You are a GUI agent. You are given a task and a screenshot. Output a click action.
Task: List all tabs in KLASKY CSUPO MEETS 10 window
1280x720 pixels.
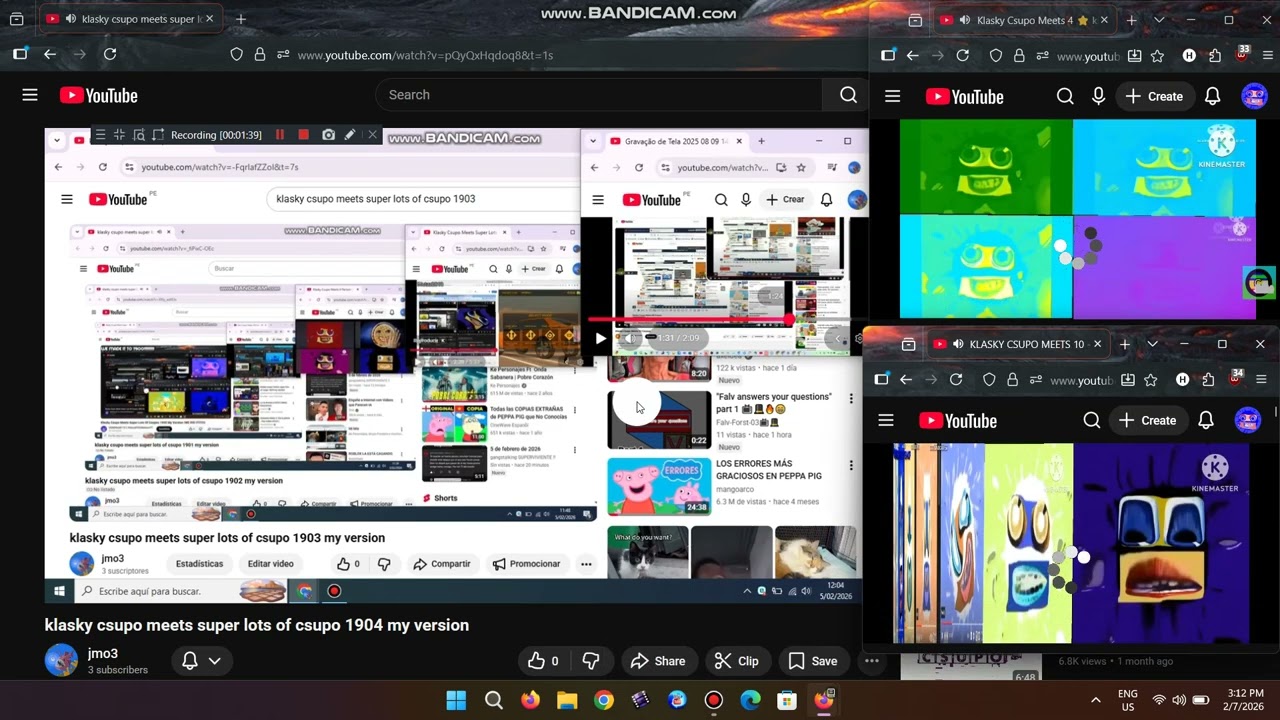click(x=1152, y=344)
